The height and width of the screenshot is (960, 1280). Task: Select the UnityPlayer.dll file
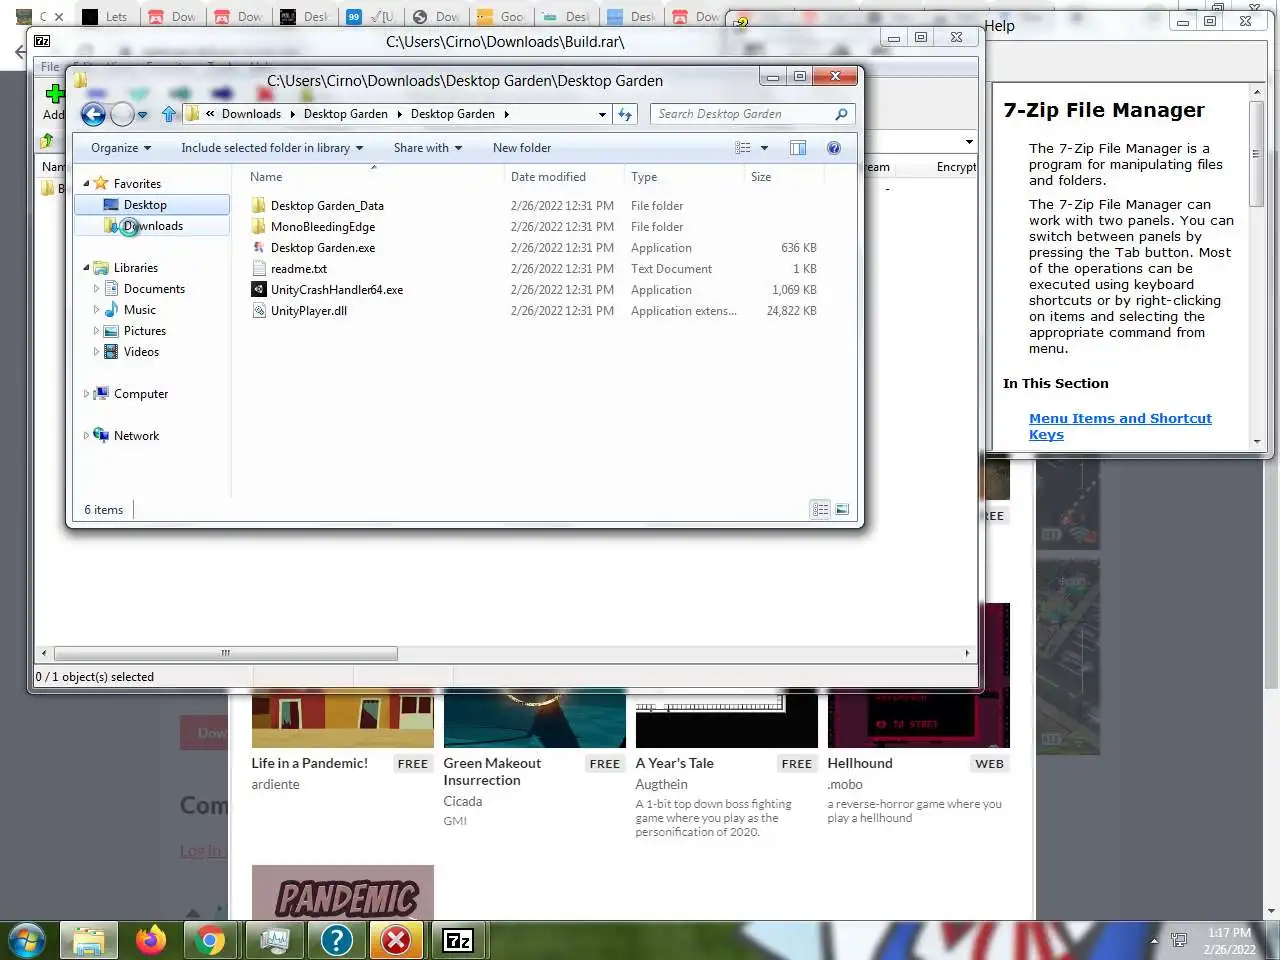point(309,311)
